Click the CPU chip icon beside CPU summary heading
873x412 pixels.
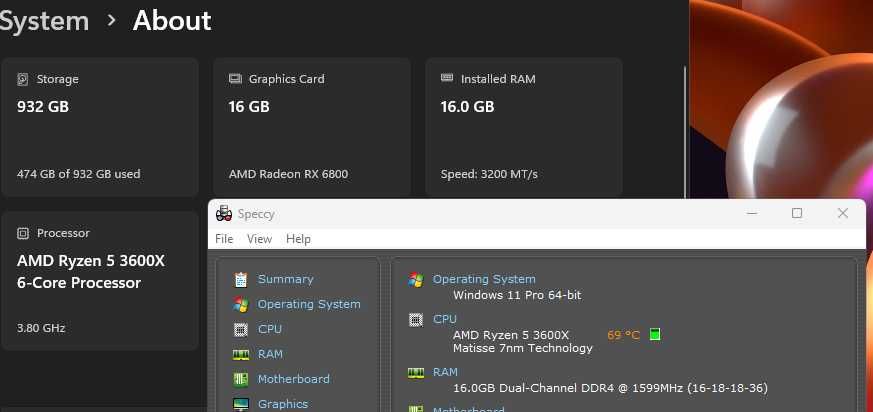pos(415,320)
